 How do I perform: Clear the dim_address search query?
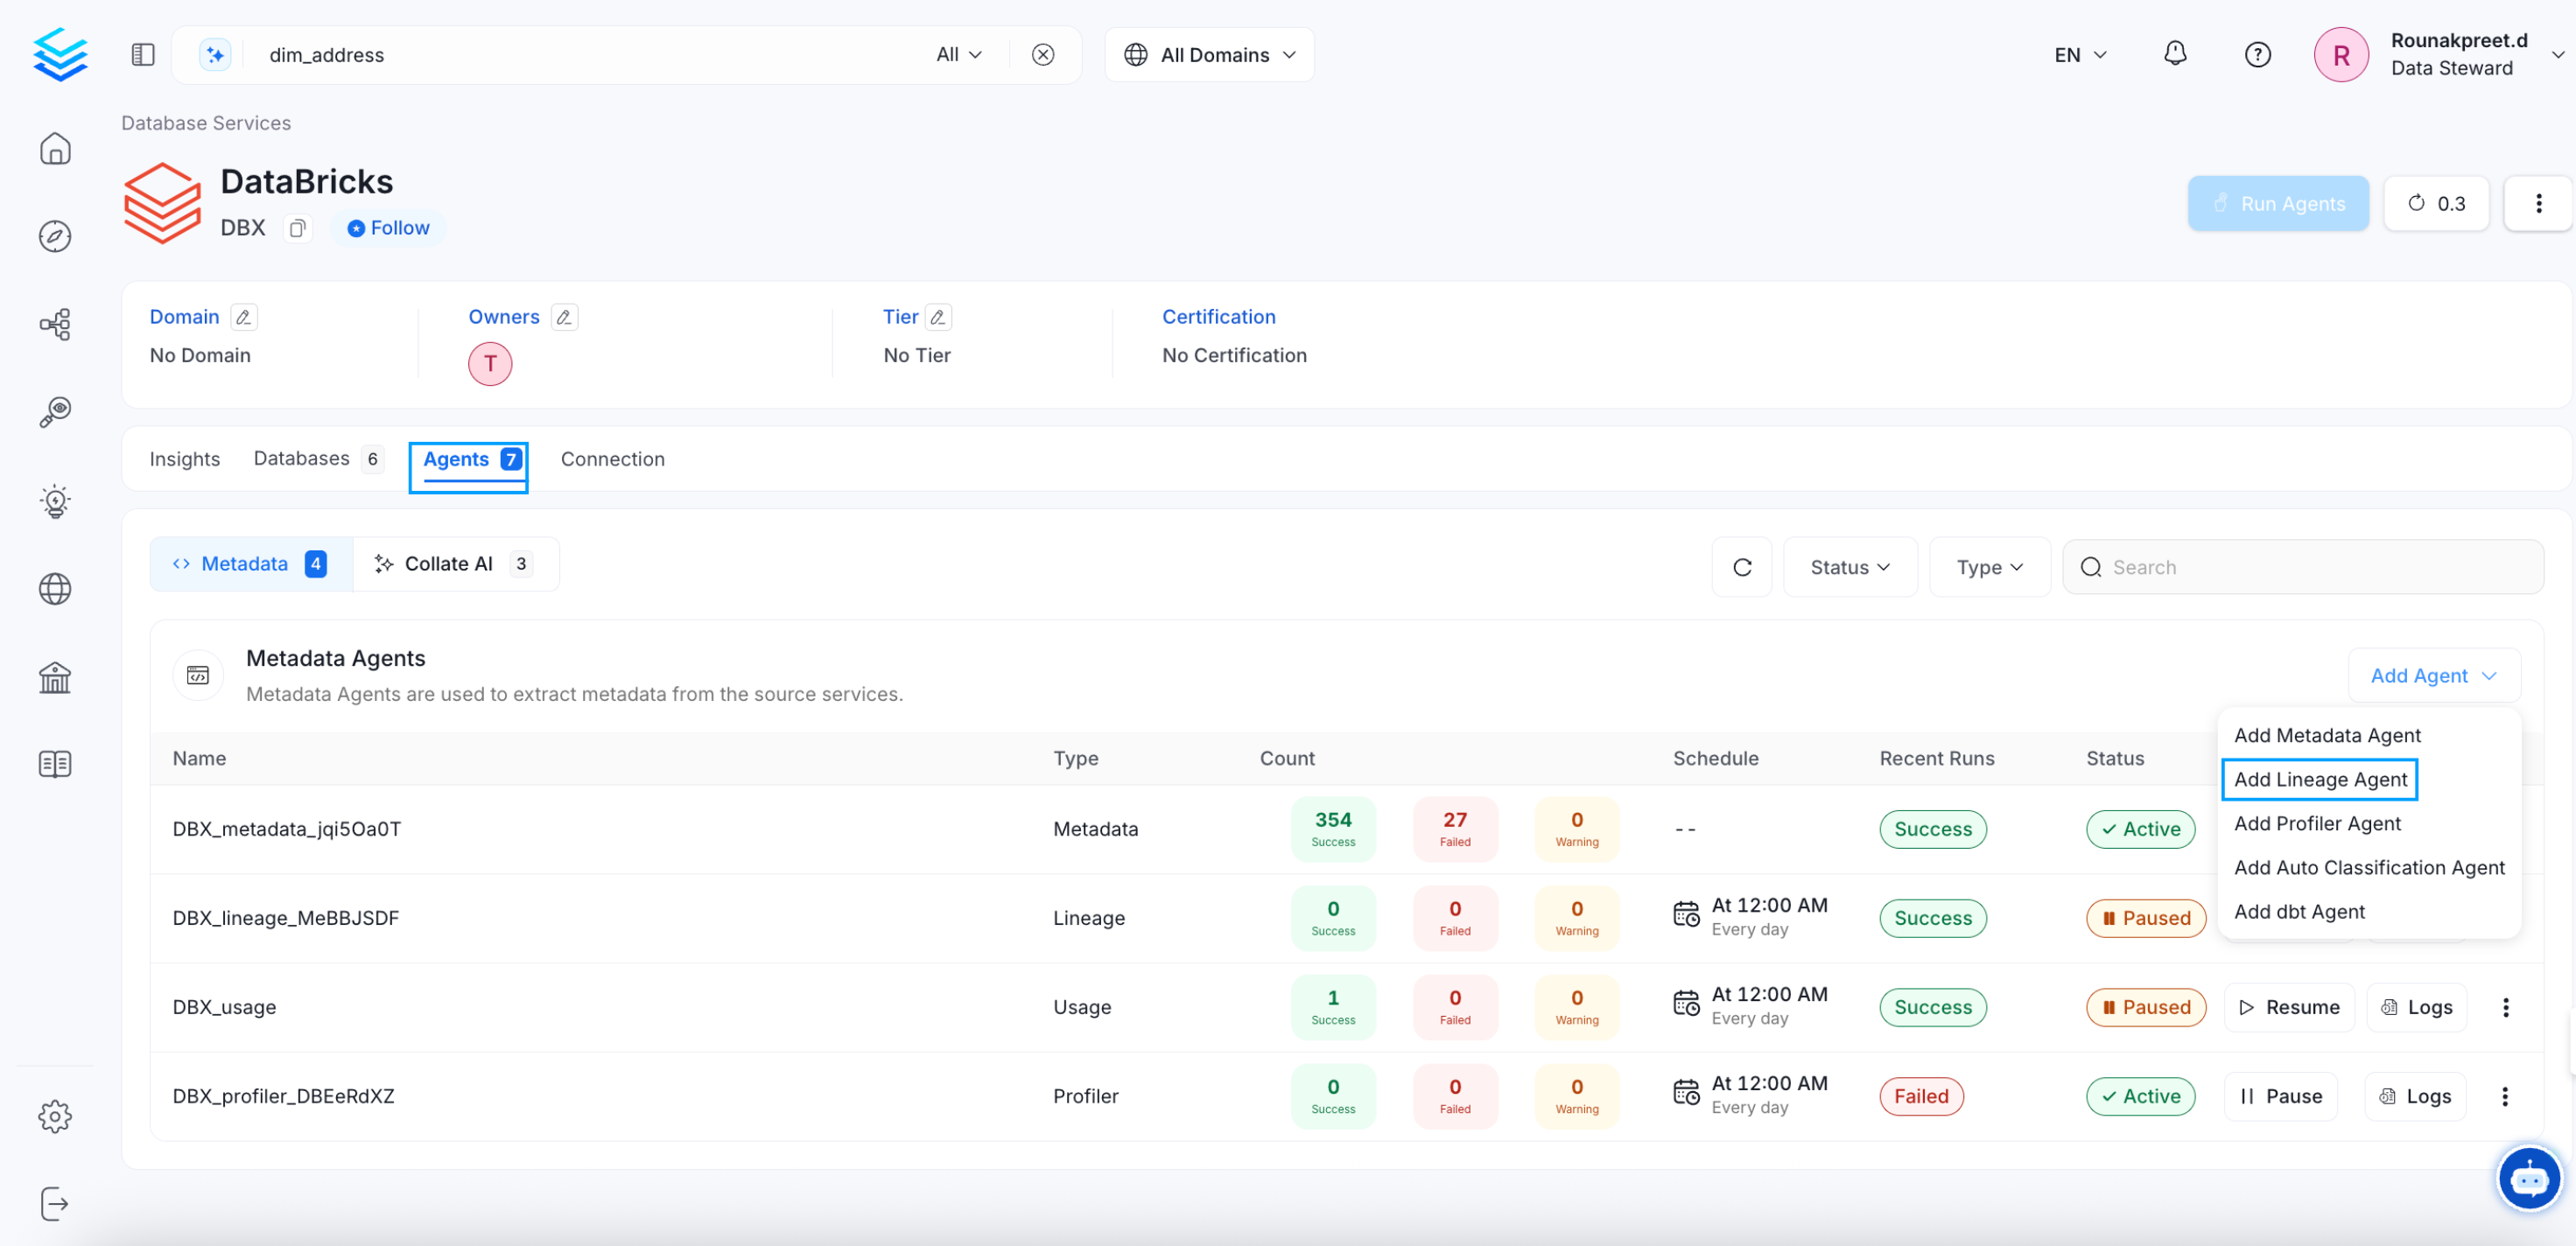[1042, 54]
